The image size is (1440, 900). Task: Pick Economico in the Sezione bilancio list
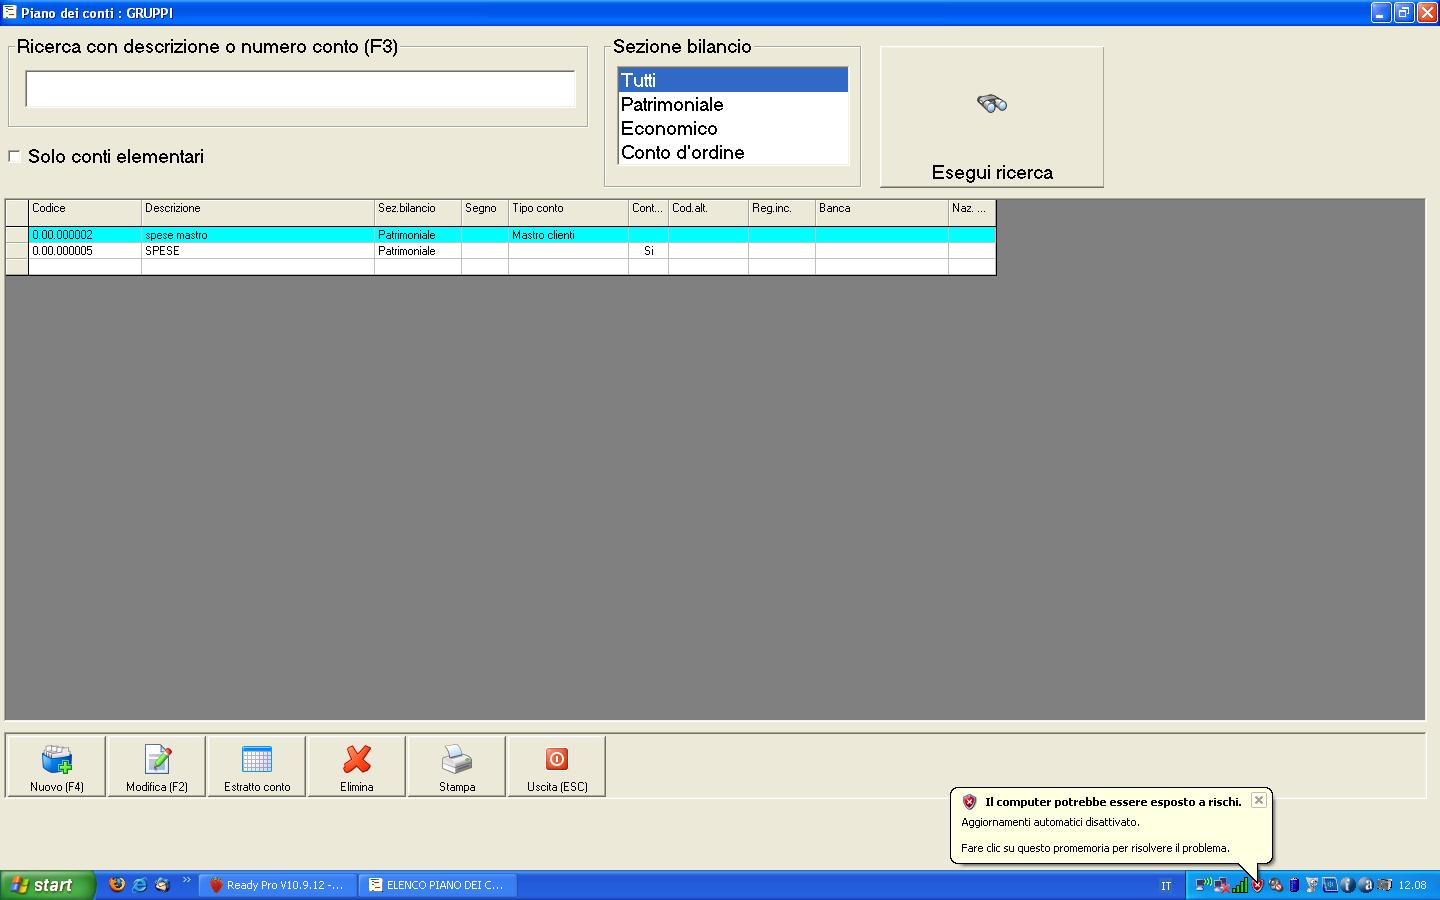point(733,128)
